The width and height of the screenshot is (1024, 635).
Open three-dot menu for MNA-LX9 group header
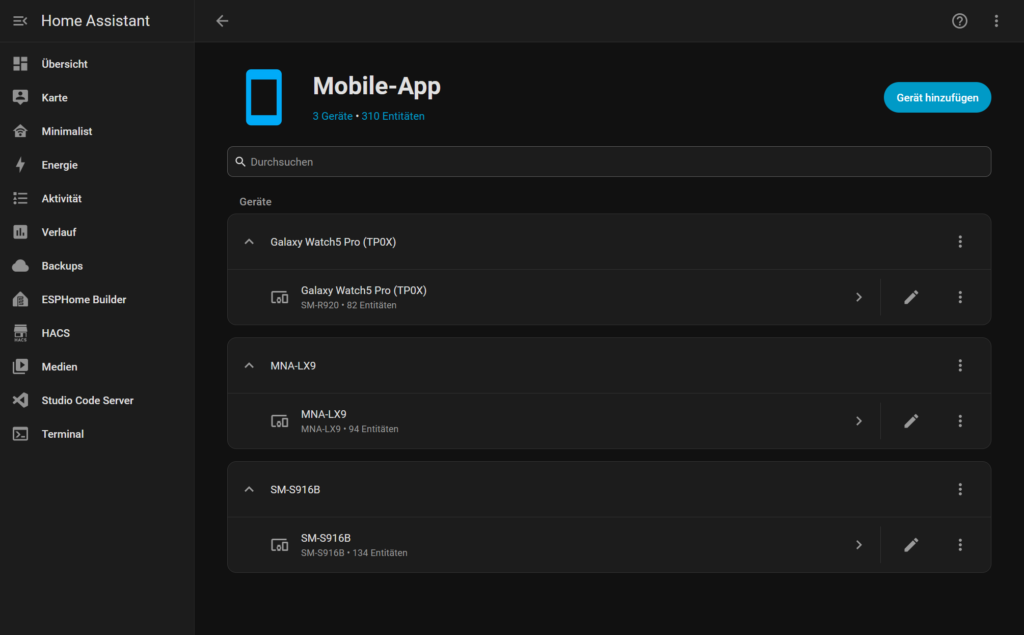(960, 366)
